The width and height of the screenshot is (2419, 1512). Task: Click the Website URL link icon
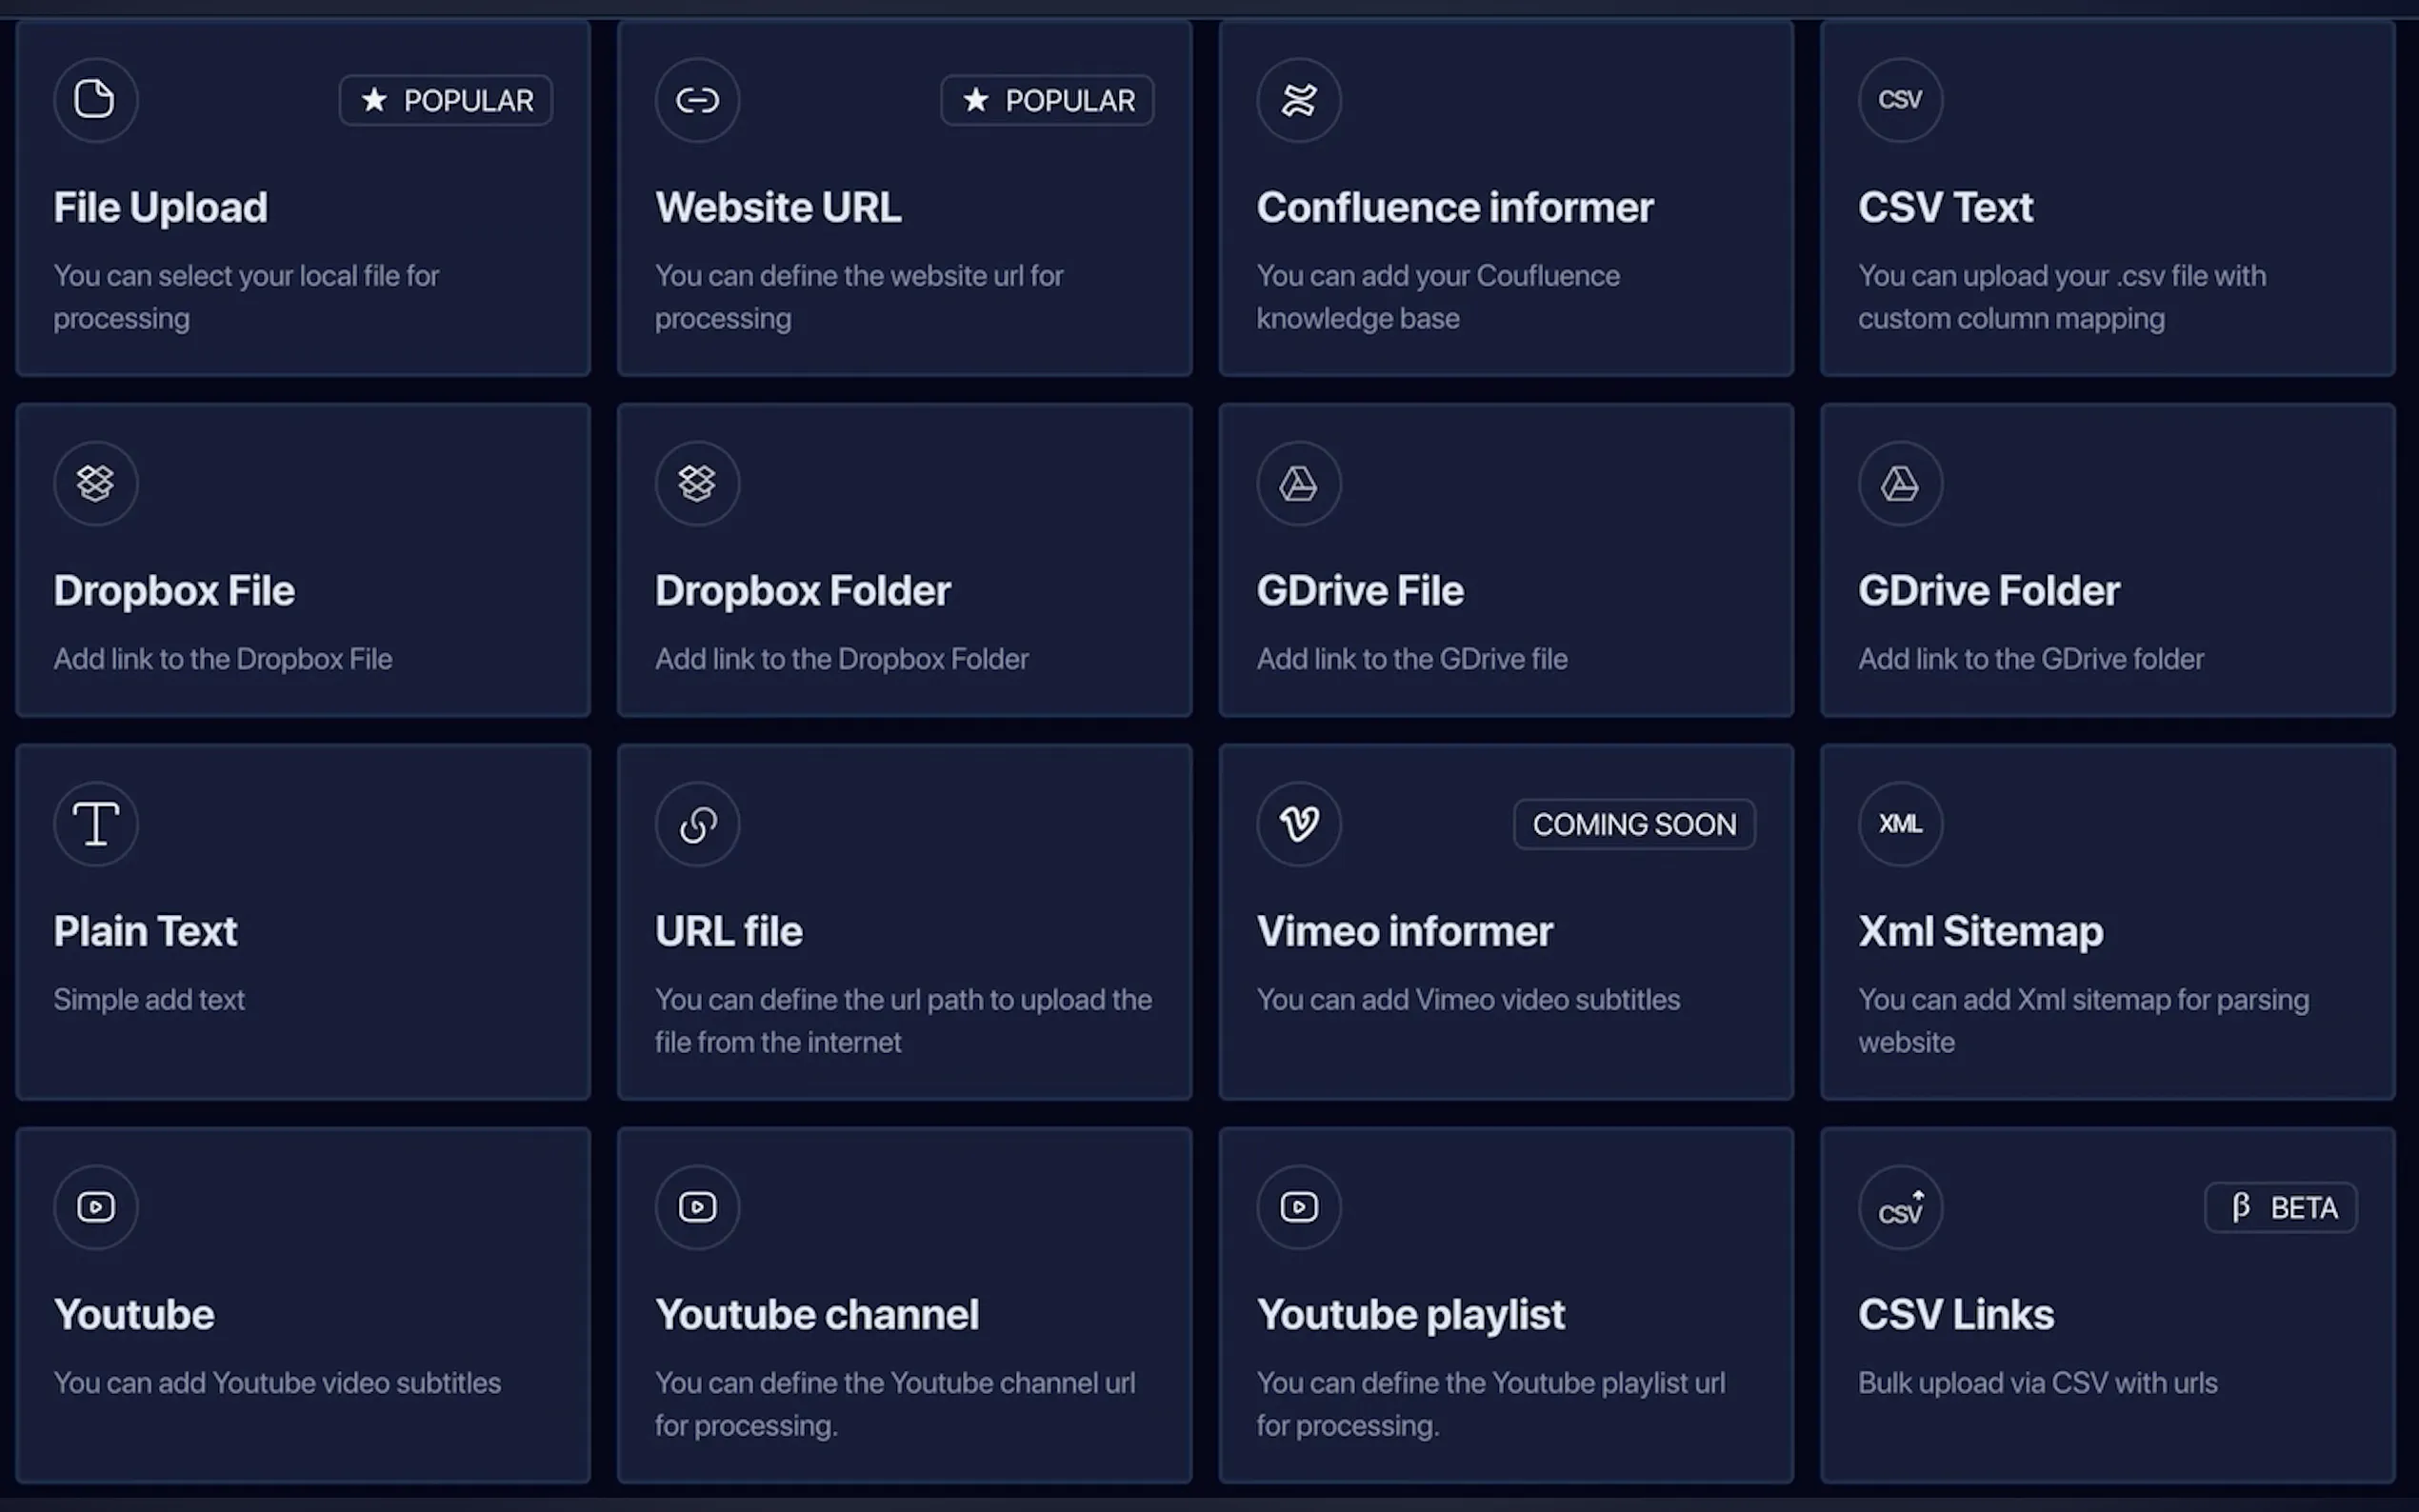(x=698, y=100)
